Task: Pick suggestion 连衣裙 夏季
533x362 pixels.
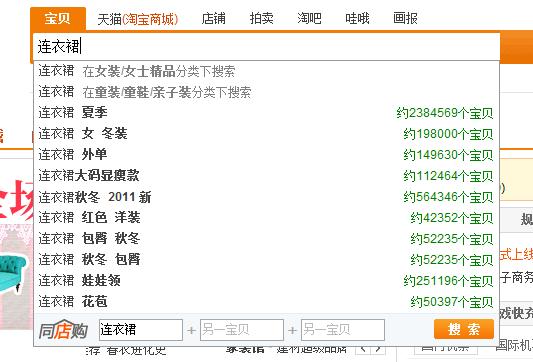Action: pos(266,113)
